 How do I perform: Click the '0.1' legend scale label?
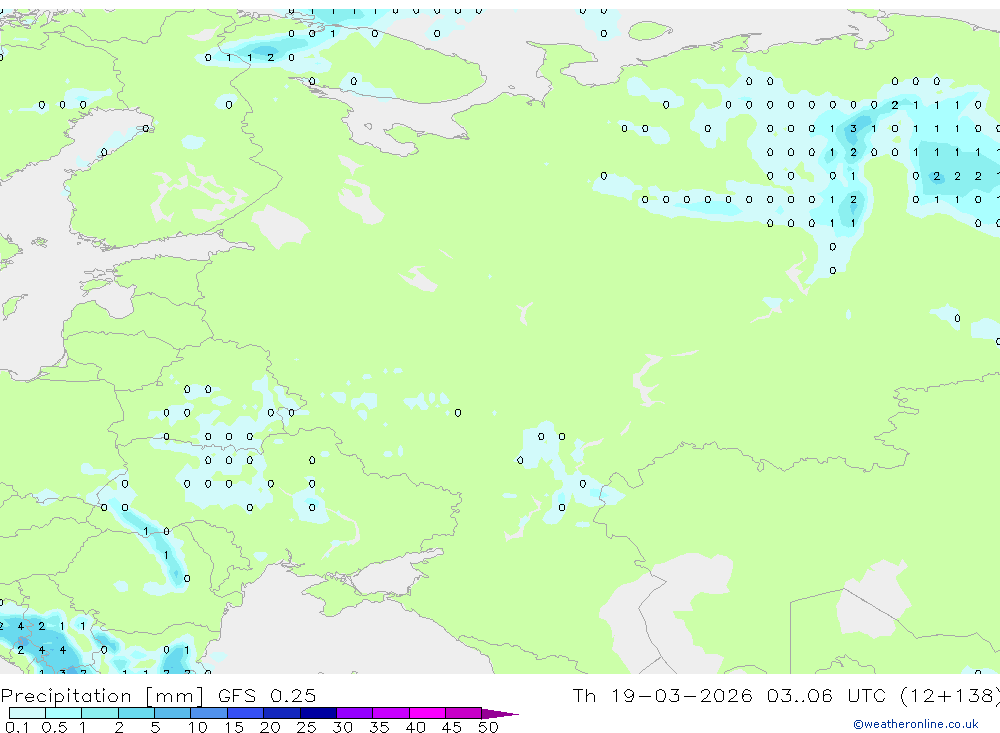click(16, 727)
